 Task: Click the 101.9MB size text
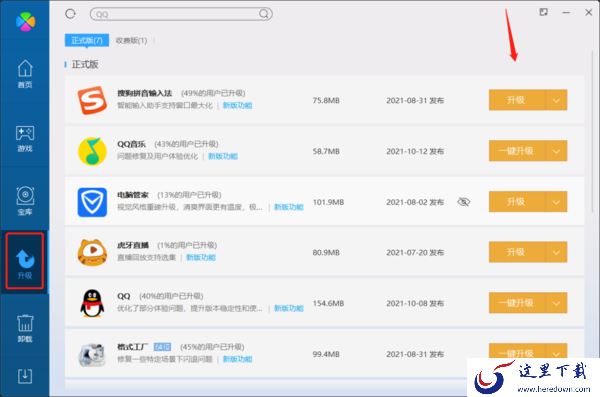point(328,202)
